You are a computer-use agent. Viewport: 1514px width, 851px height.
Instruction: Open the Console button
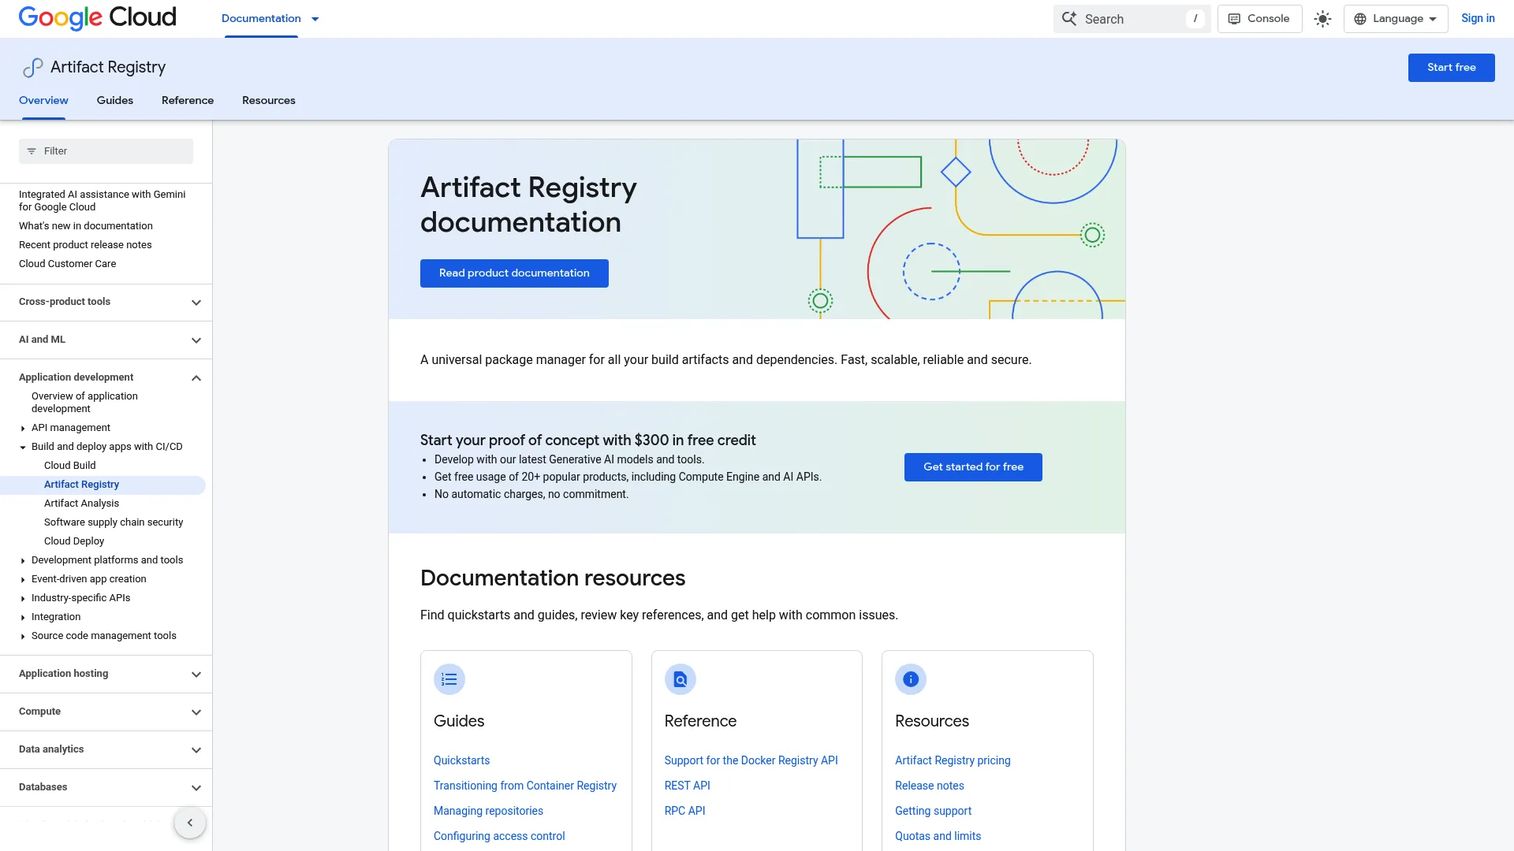1259,19
